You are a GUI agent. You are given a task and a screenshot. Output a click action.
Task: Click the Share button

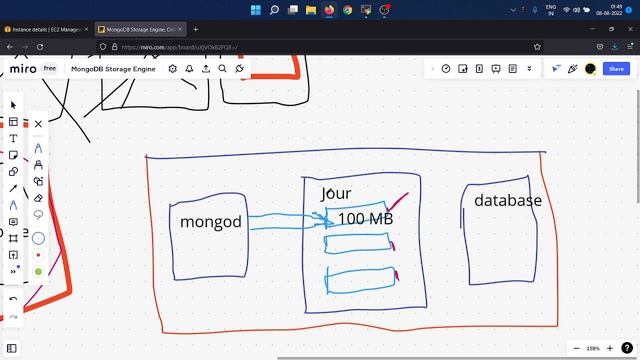(x=616, y=69)
